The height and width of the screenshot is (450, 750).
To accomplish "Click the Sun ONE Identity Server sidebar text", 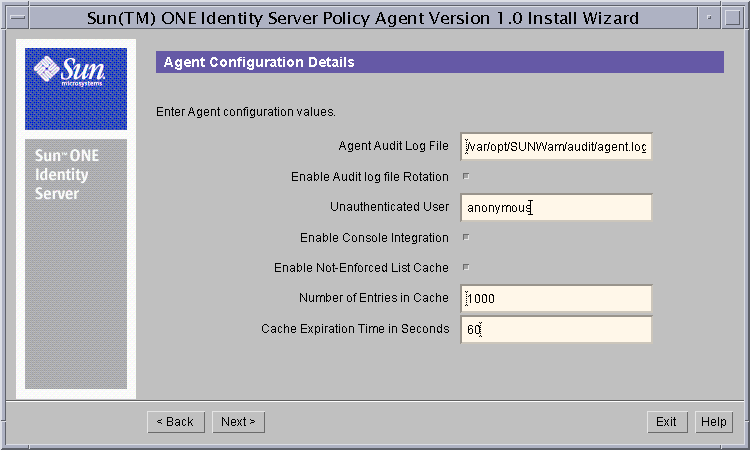I will click(x=66, y=175).
